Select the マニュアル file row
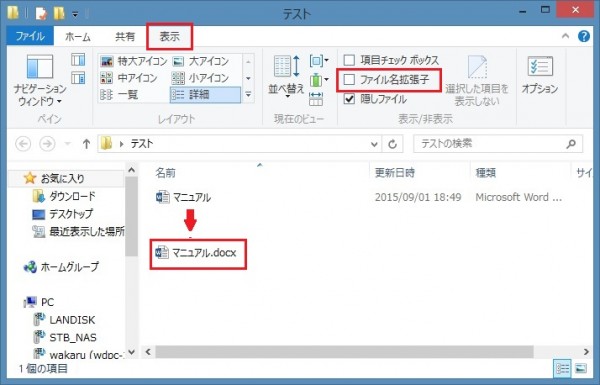Viewport: 600px width, 385px height. pyautogui.click(x=359, y=197)
